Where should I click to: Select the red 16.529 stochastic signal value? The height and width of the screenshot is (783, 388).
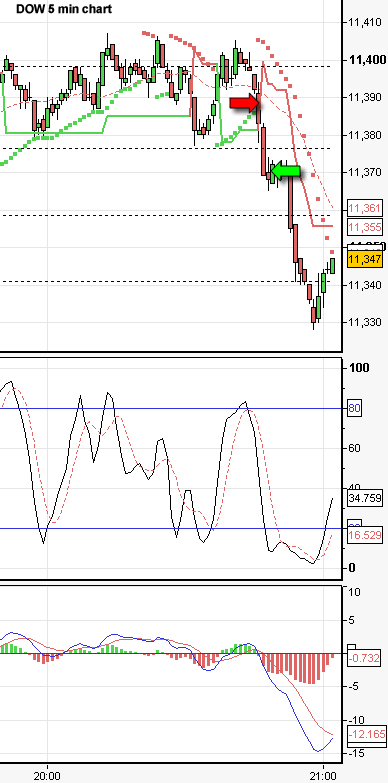[x=365, y=535]
